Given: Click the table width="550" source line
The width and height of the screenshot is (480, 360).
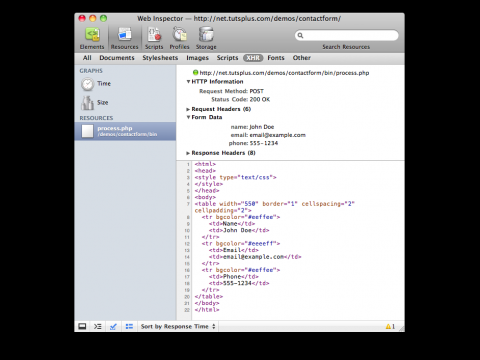Looking at the screenshot, I should [275, 207].
